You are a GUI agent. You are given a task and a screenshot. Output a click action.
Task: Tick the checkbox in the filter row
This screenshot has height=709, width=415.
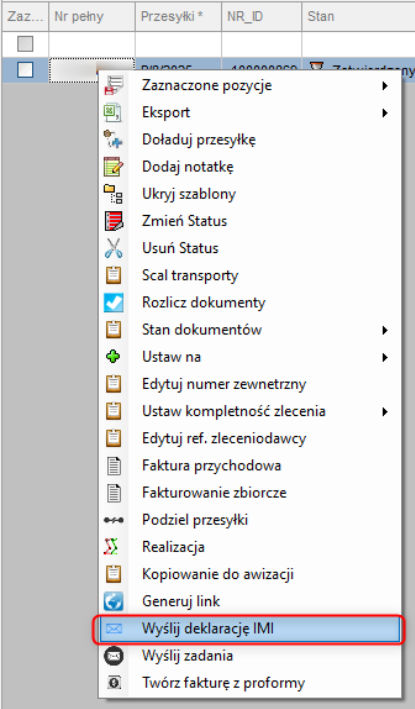click(x=25, y=44)
